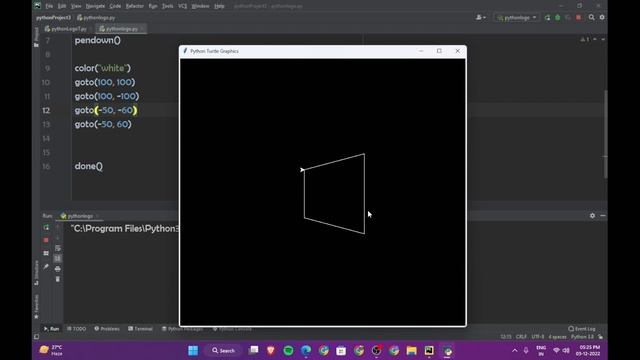
Task: Show hidden system tray icons chevron
Action: pos(515,350)
